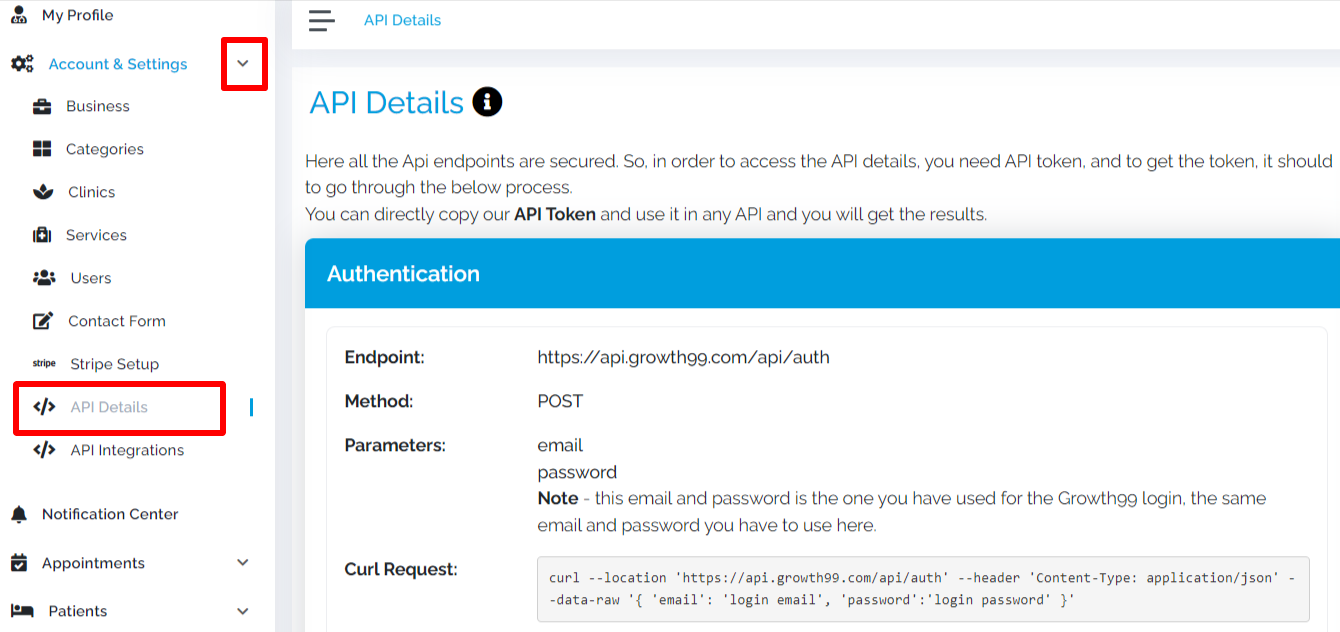
Task: Click the Users group icon
Action: (44, 278)
